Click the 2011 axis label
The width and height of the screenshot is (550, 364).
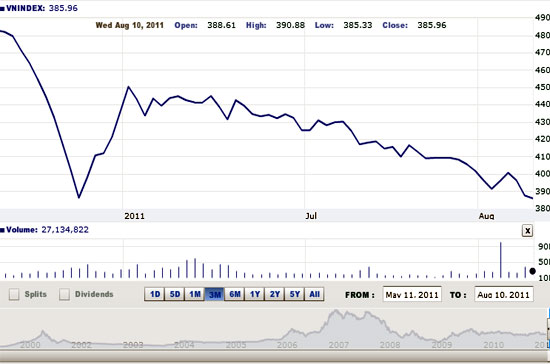(134, 216)
